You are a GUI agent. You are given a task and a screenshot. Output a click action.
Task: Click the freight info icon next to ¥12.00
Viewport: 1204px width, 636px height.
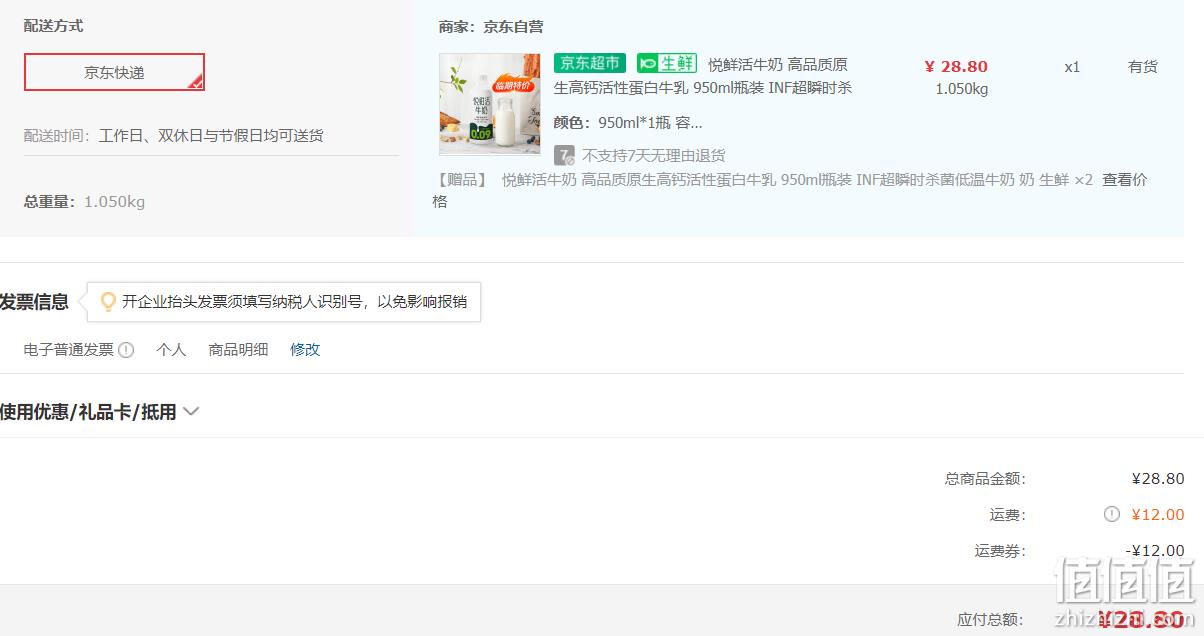tap(1111, 514)
